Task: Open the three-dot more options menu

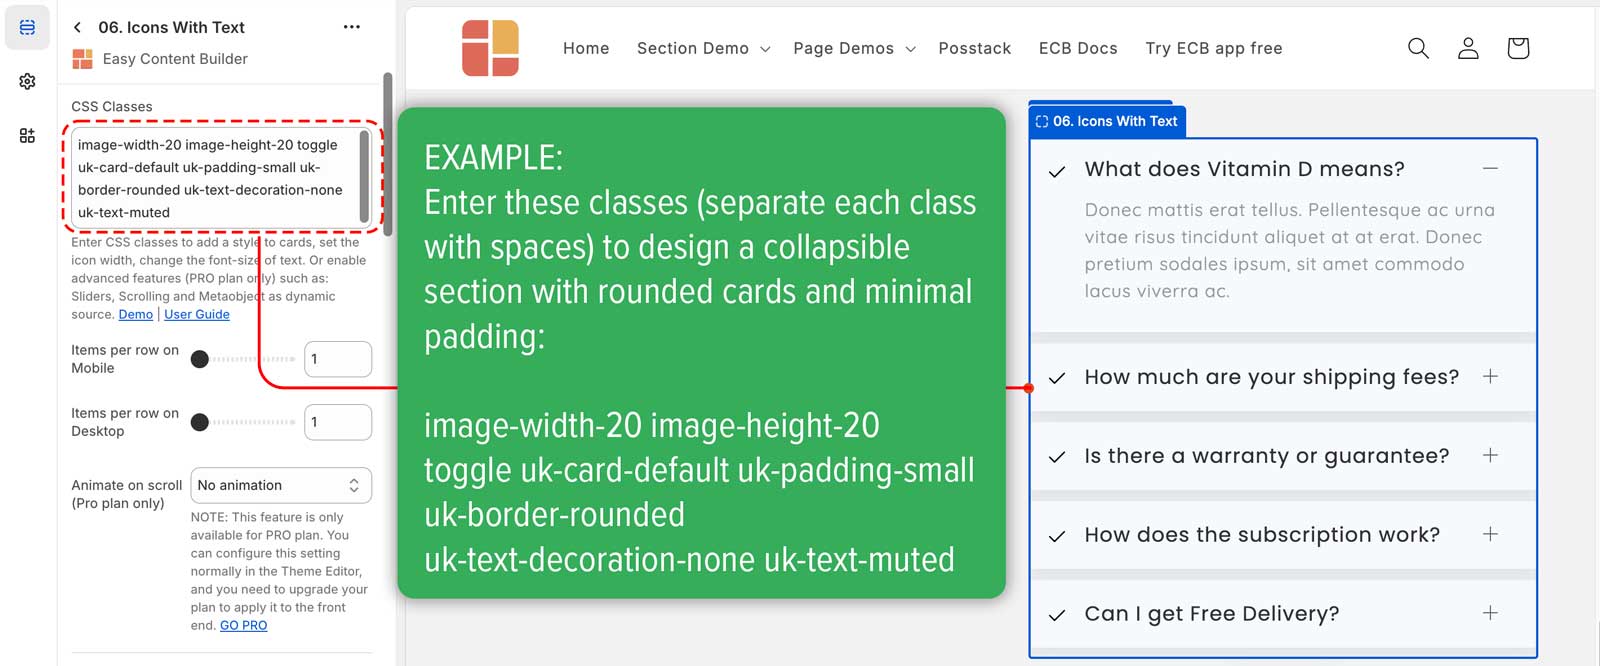Action: click(351, 27)
